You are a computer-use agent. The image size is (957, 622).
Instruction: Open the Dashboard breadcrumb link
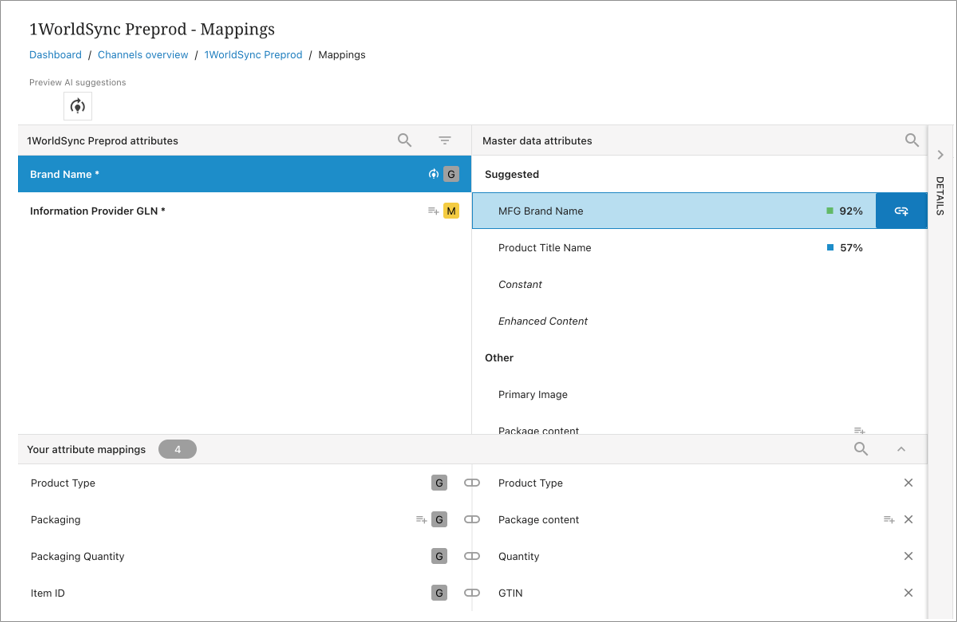55,55
